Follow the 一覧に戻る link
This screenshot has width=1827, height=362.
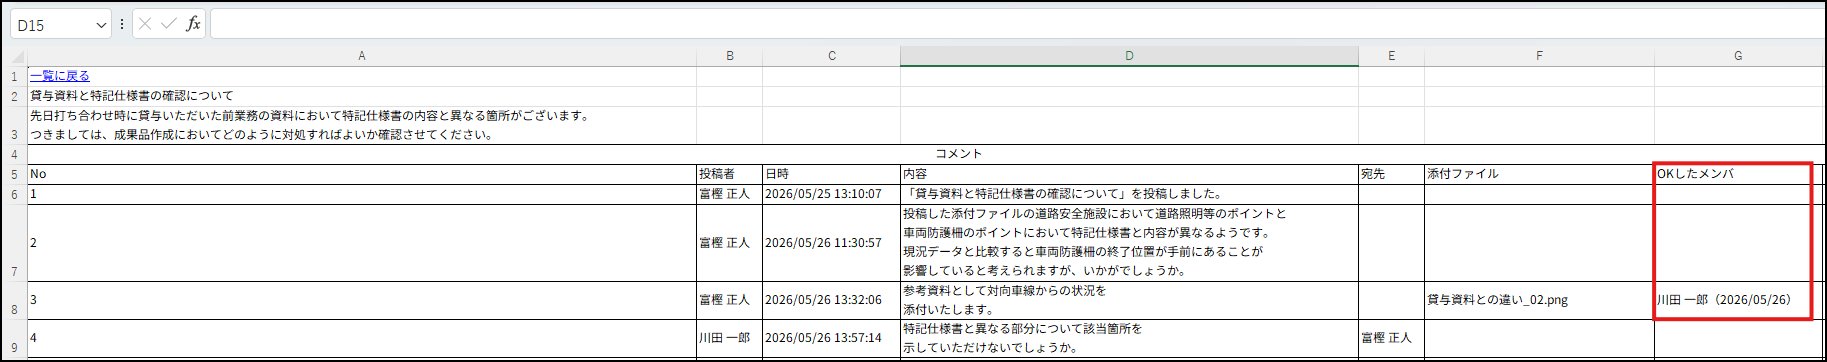point(60,76)
